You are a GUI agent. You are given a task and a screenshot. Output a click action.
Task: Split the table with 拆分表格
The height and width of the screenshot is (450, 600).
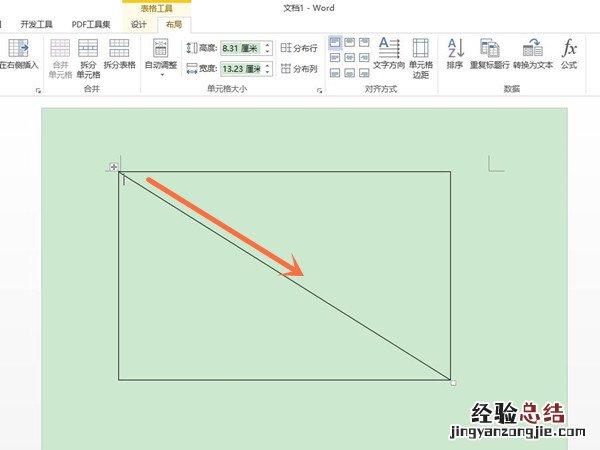119,55
